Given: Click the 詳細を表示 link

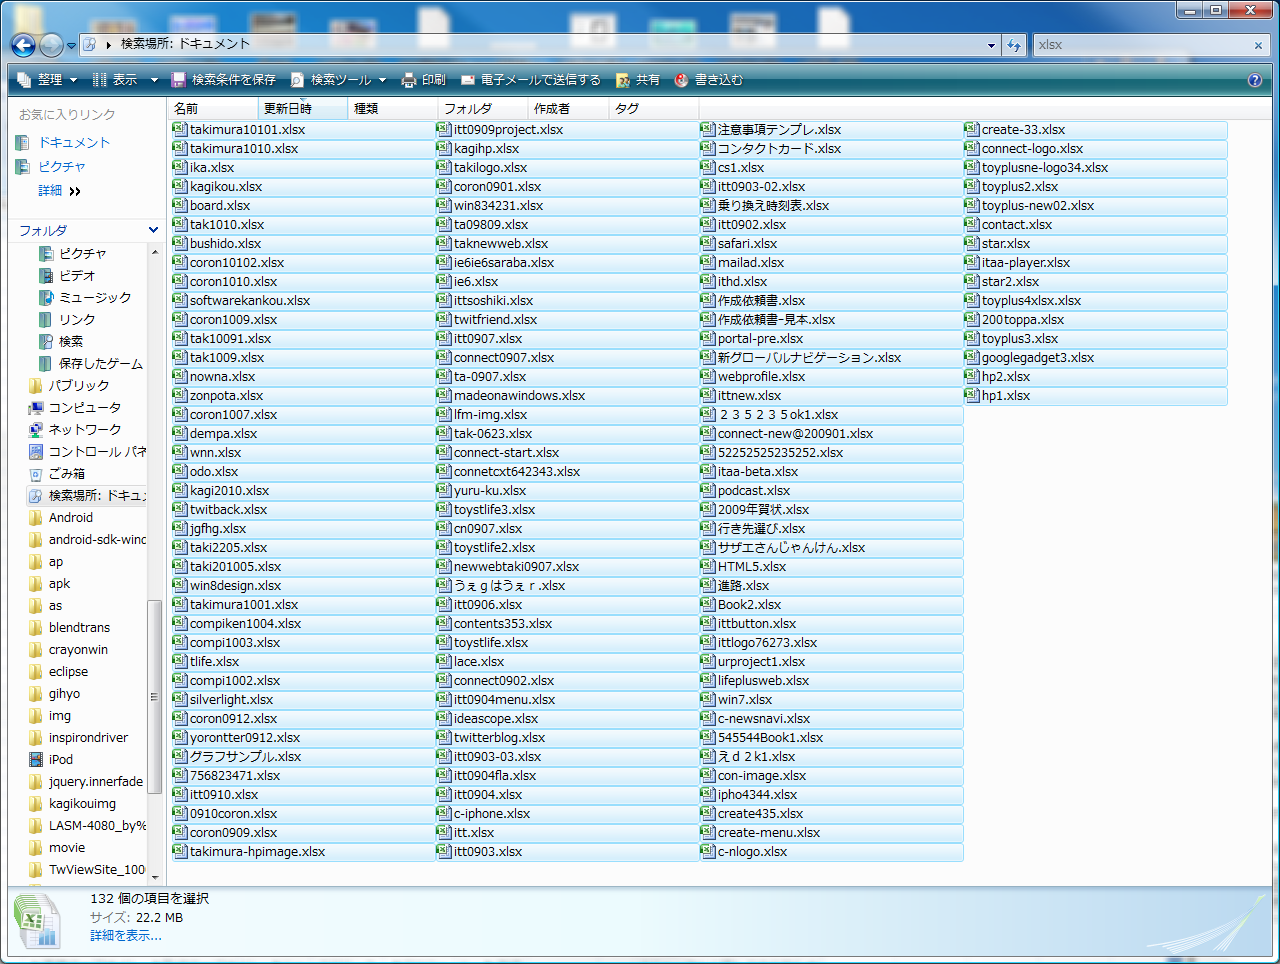Looking at the screenshot, I should tap(126, 936).
